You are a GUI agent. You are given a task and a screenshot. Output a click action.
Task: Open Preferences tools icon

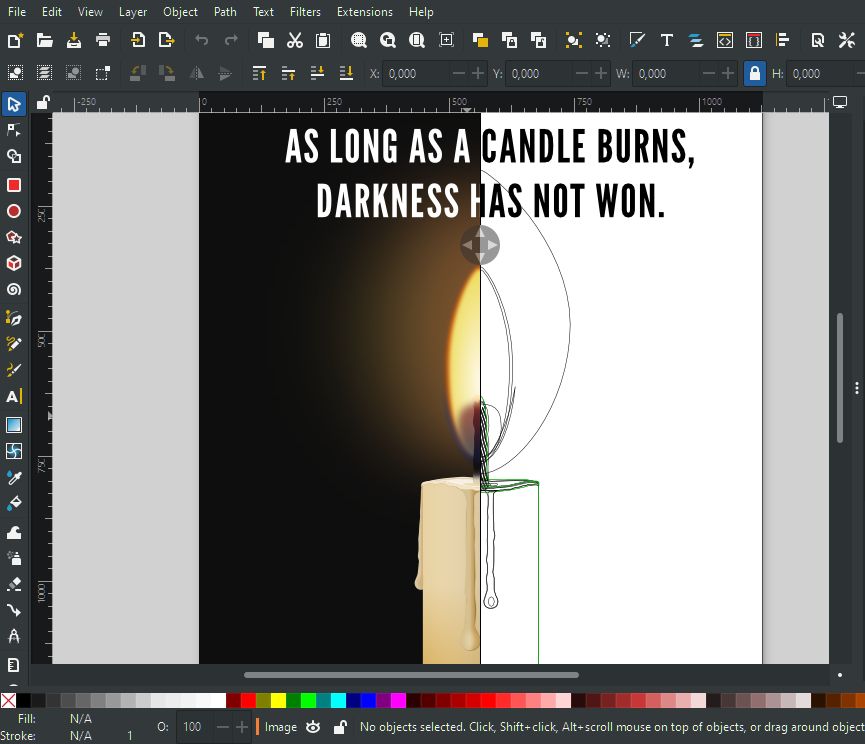click(846, 40)
